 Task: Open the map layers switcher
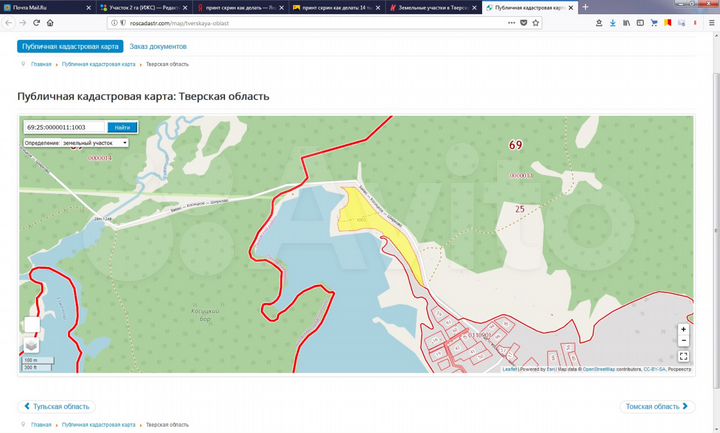pos(31,345)
